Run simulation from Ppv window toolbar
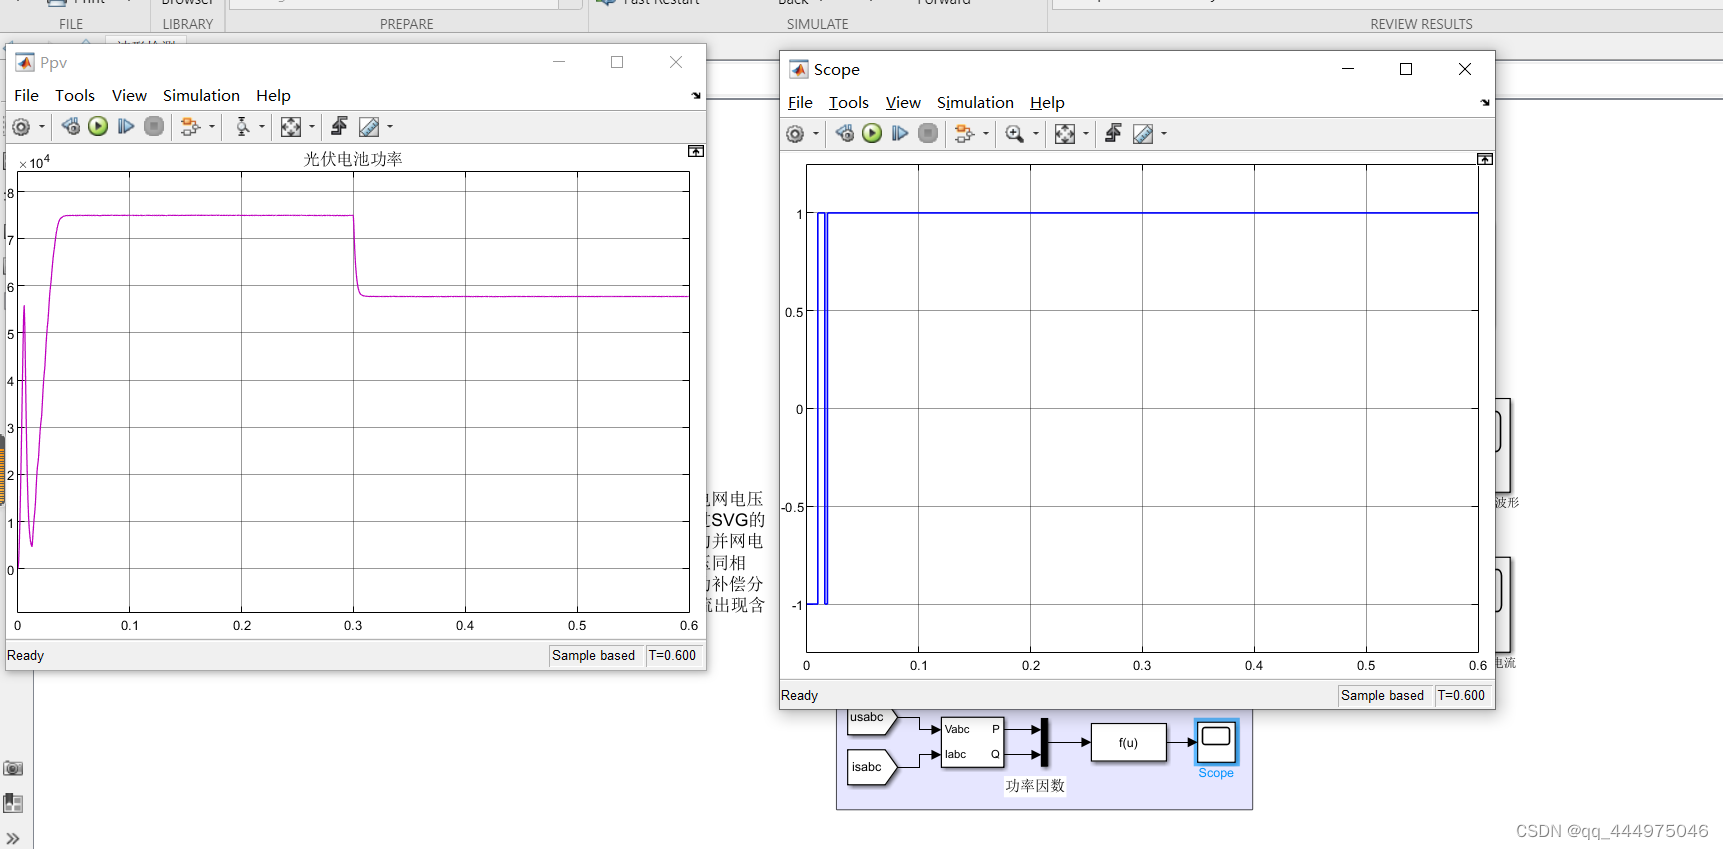This screenshot has width=1723, height=849. pyautogui.click(x=98, y=126)
